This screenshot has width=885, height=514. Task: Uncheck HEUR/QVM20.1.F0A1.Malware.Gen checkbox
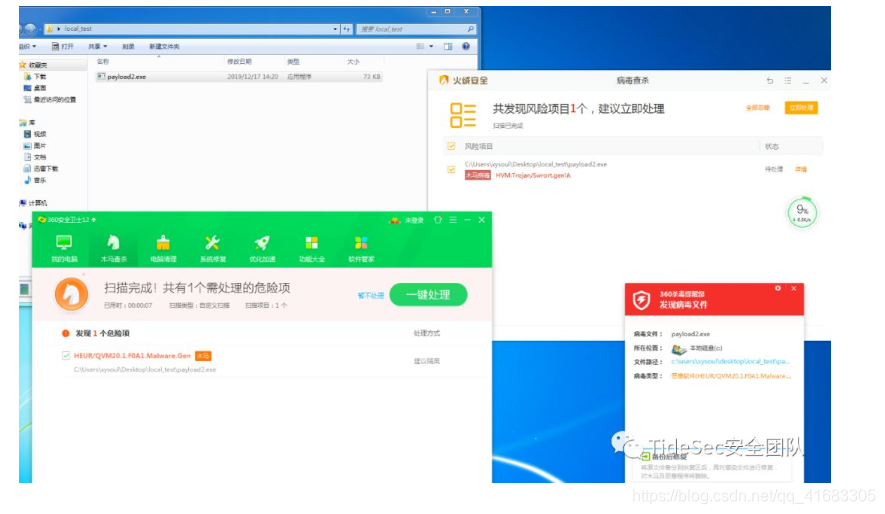tap(66, 355)
